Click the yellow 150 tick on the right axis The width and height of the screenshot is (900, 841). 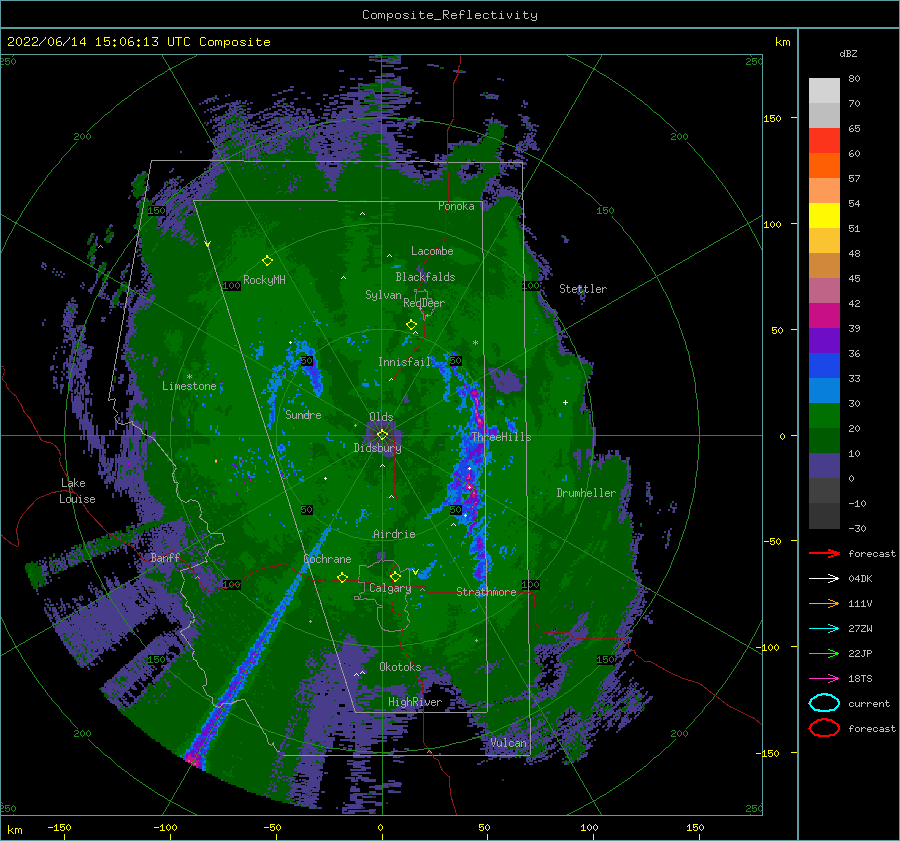click(772, 118)
